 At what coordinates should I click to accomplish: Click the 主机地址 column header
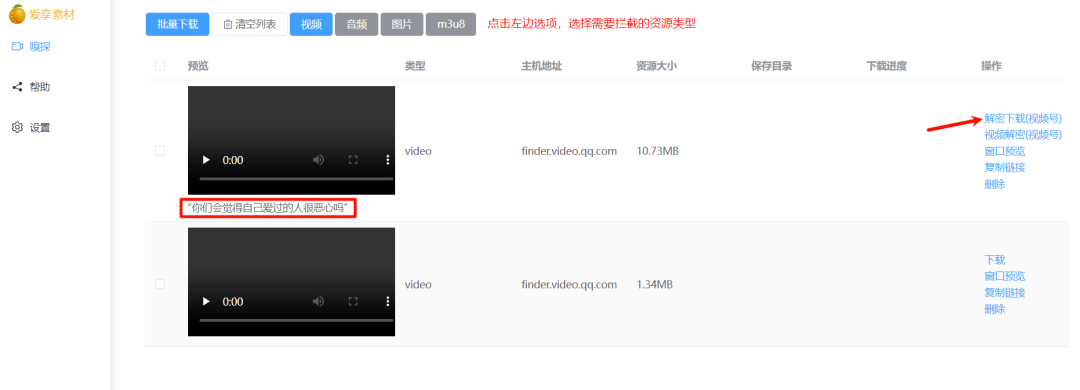[541, 66]
